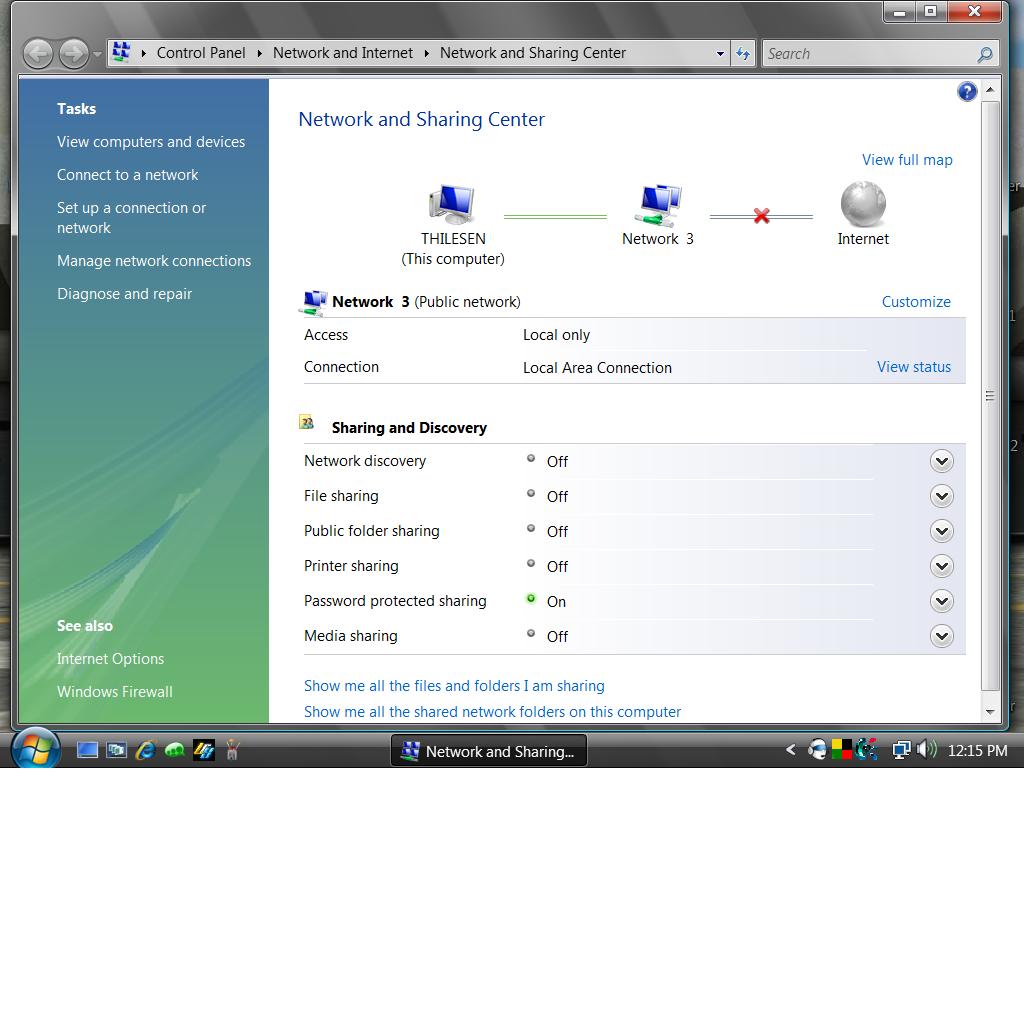Click the colored squares icon in the tray
The height and width of the screenshot is (1024, 1024).
coord(841,750)
